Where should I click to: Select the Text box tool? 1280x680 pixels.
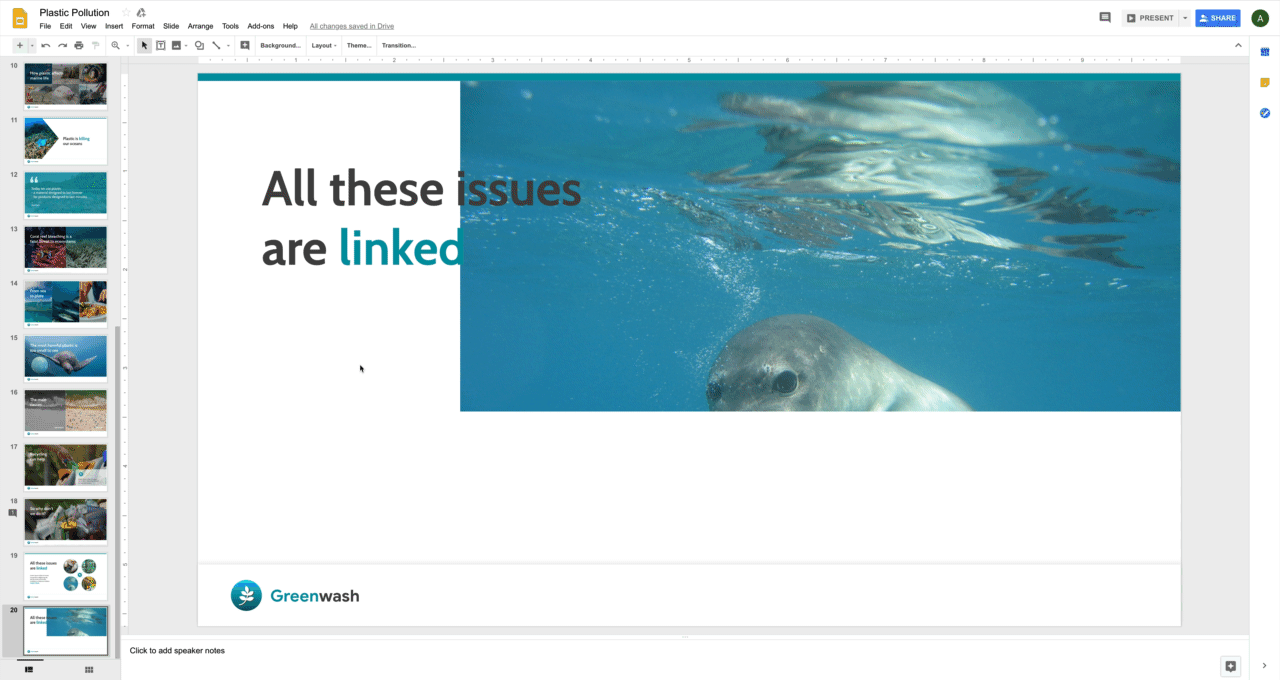coord(160,45)
